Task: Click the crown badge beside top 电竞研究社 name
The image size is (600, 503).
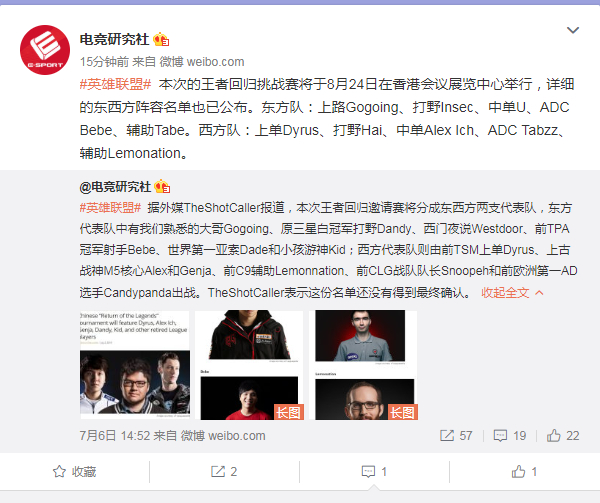Action: tap(161, 39)
